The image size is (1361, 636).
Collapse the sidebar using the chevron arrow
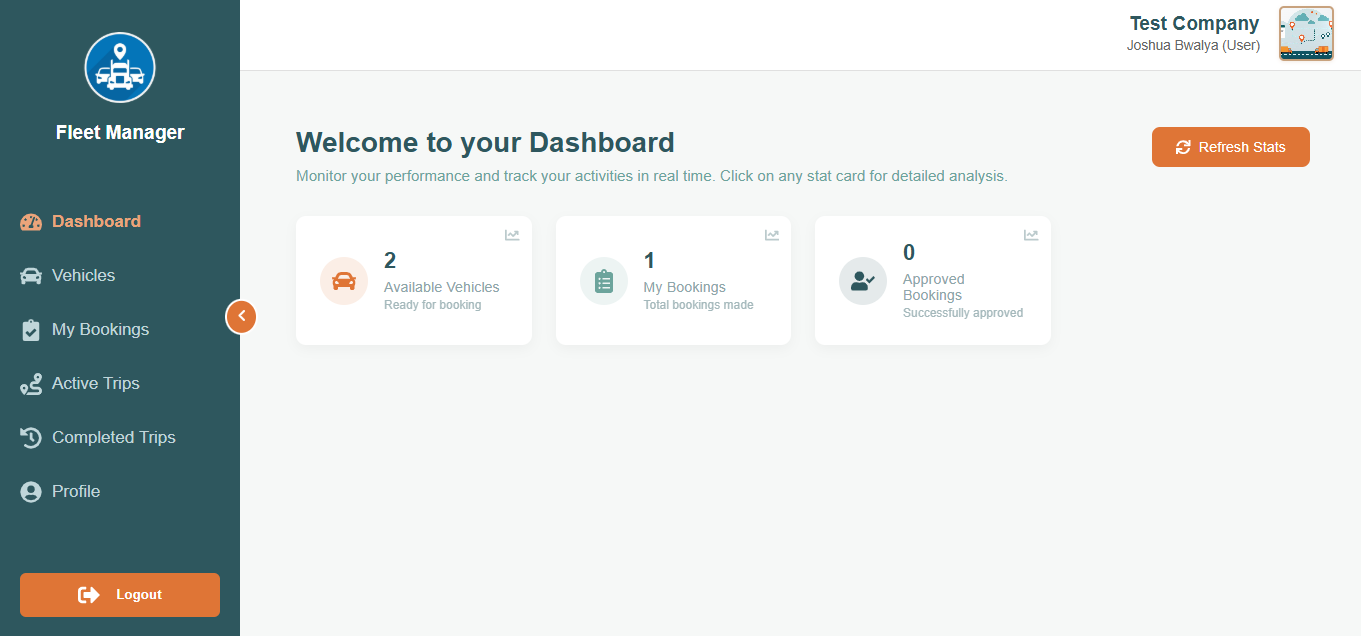(241, 316)
